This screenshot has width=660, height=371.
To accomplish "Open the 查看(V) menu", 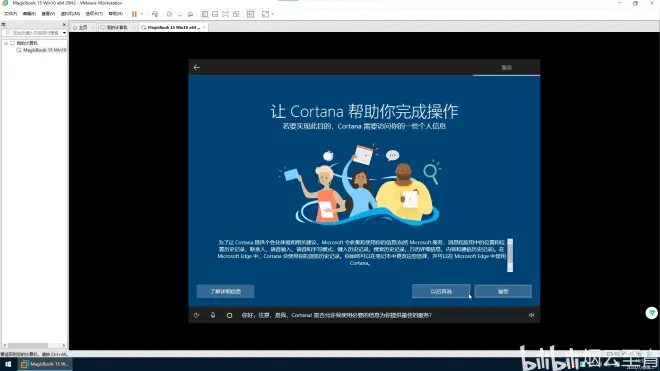I will point(48,14).
